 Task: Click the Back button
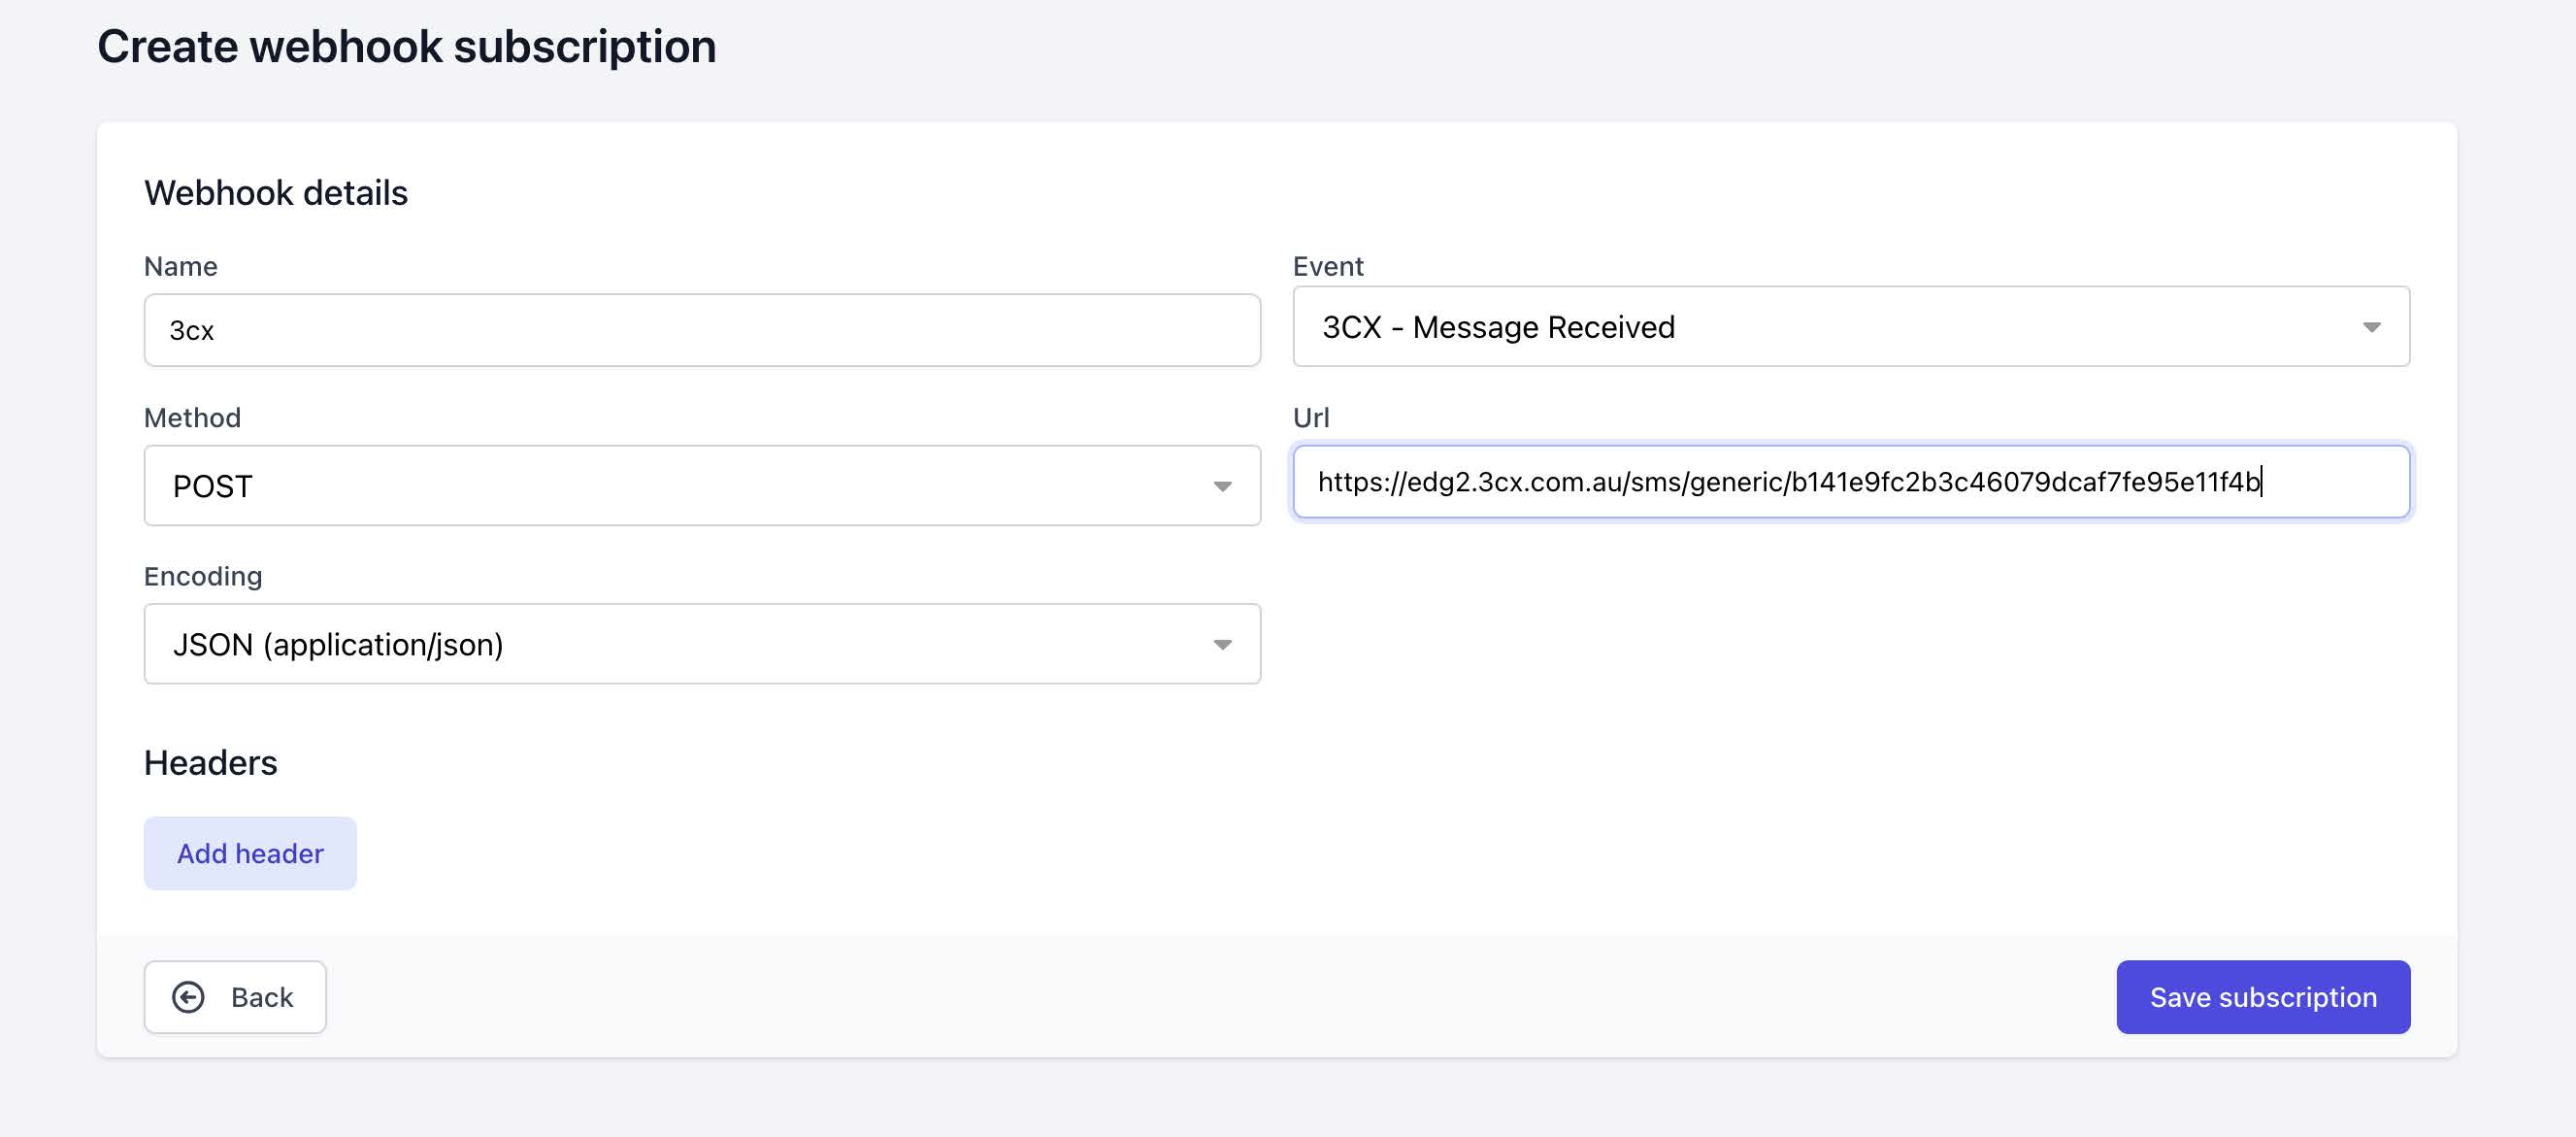235,997
